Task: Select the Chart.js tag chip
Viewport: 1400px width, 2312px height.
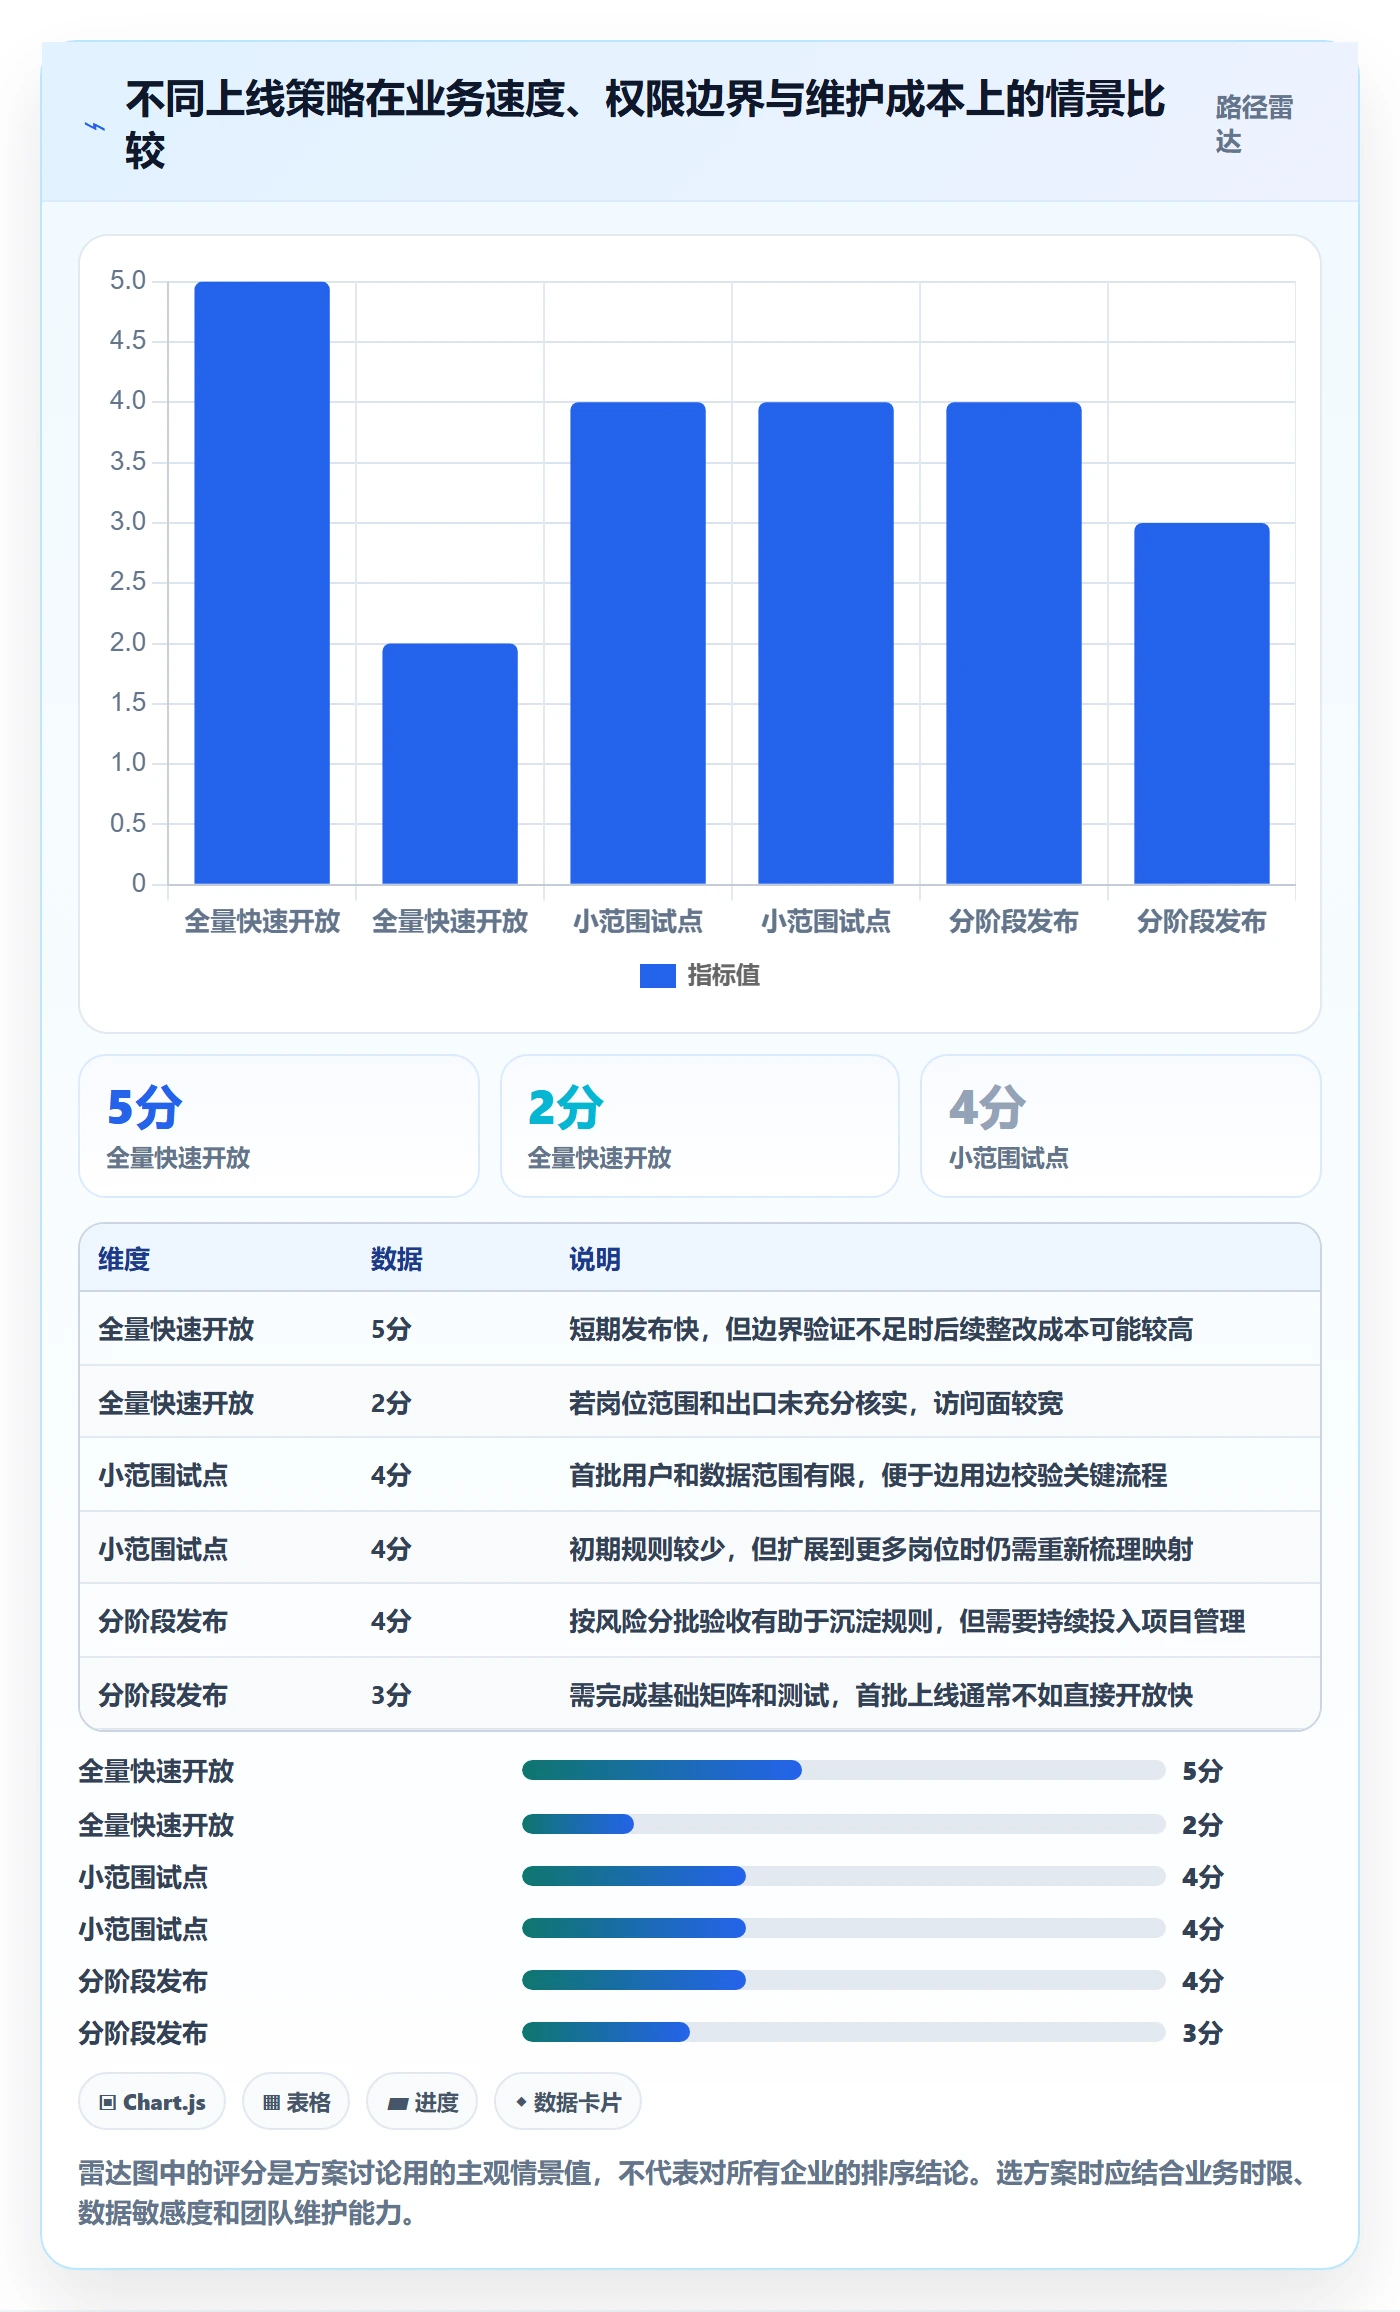Action: tap(152, 2102)
